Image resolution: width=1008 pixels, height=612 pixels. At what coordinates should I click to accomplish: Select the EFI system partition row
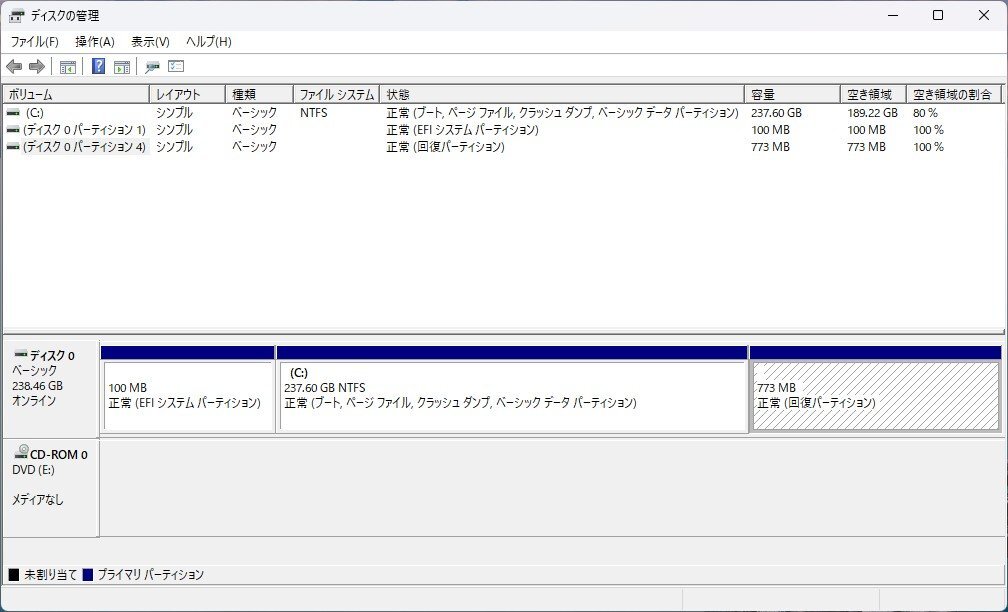[x=80, y=129]
